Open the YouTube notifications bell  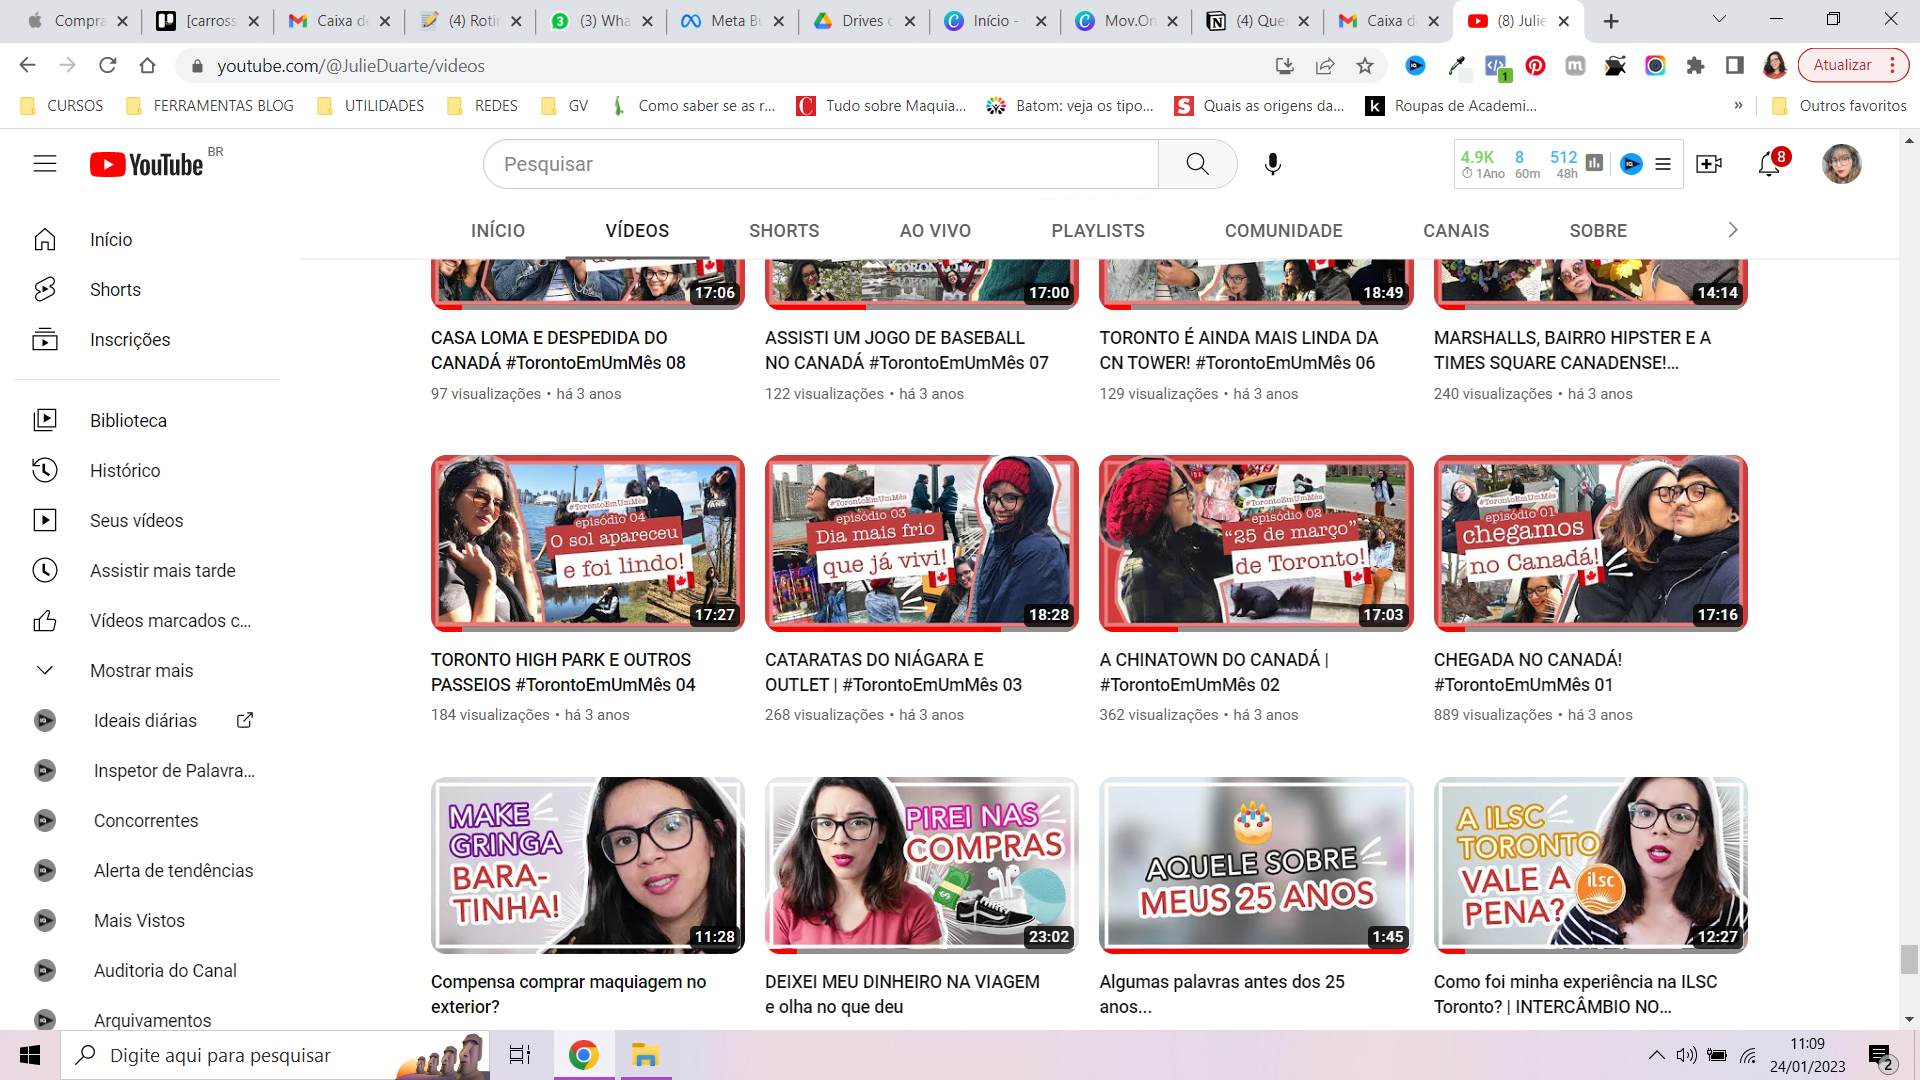1769,164
